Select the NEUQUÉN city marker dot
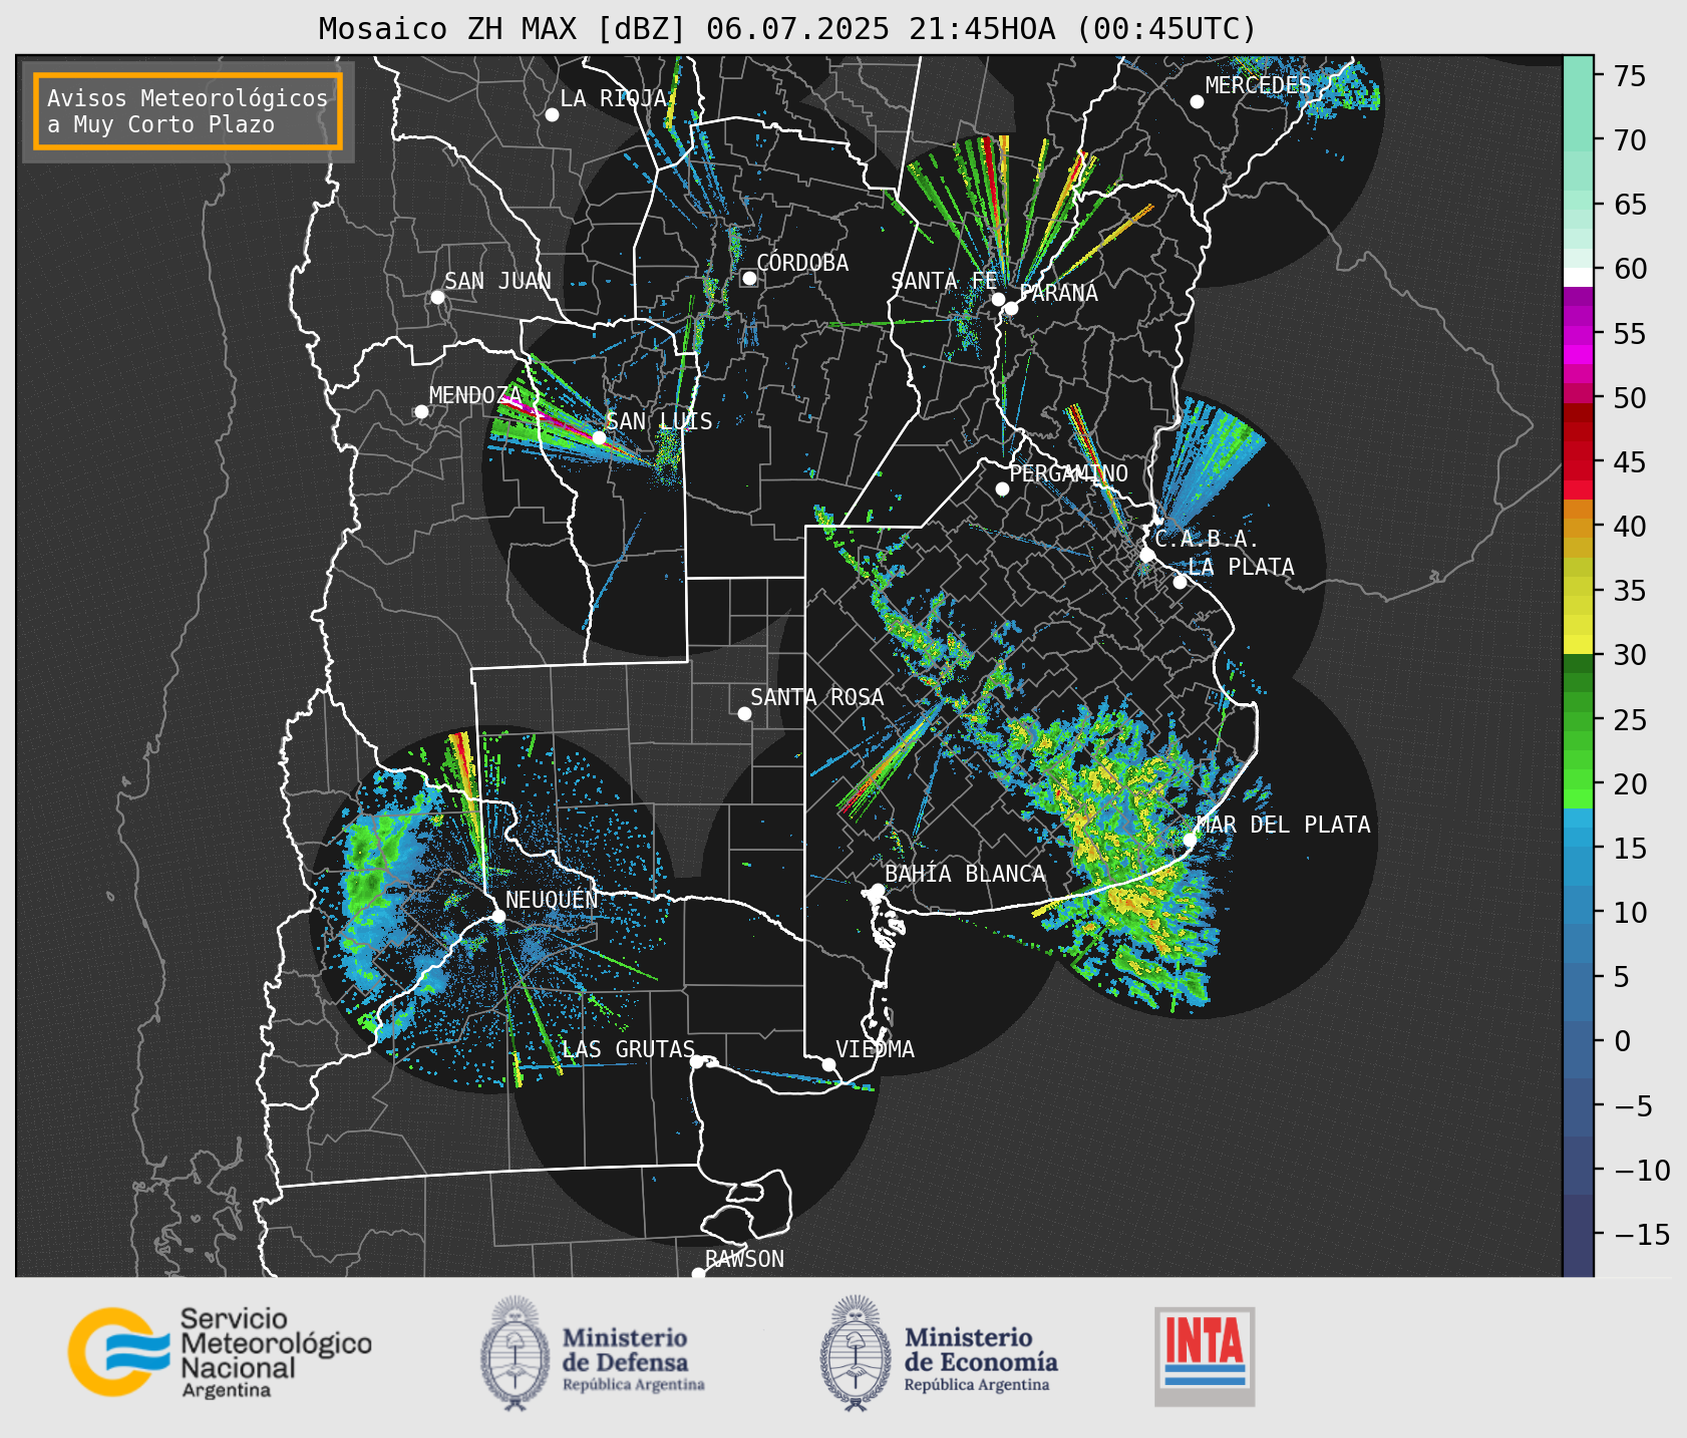Image resolution: width=1687 pixels, height=1438 pixels. tap(498, 916)
